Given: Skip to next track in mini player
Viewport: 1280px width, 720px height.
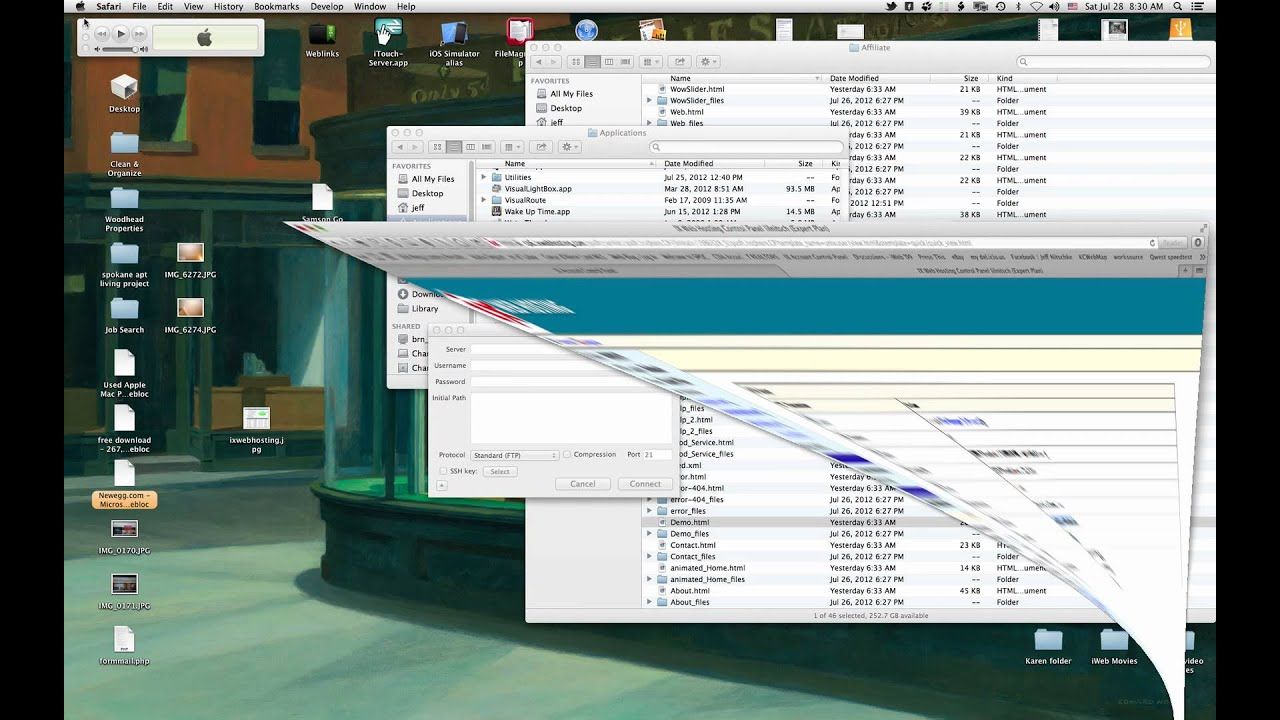Looking at the screenshot, I should click(x=139, y=34).
